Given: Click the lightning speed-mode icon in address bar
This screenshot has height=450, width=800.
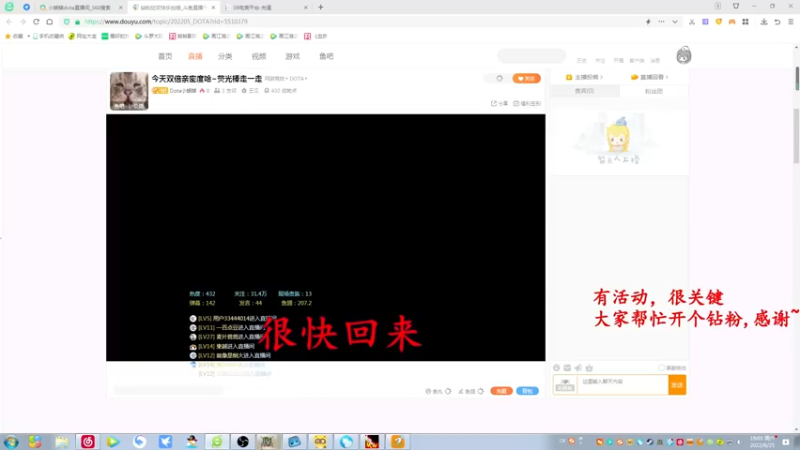Looking at the screenshot, I should (648, 22).
